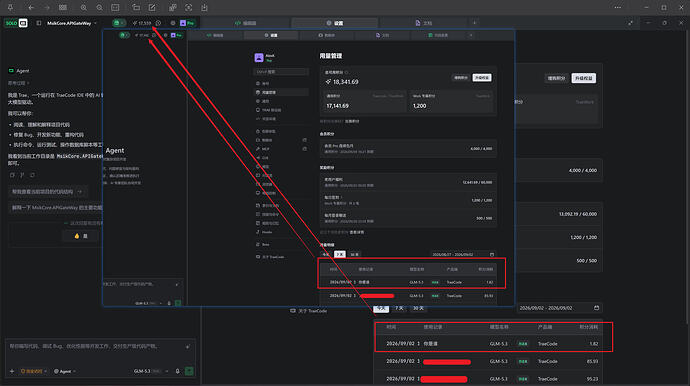Switch to the 文档 document tab

pyautogui.click(x=424, y=23)
